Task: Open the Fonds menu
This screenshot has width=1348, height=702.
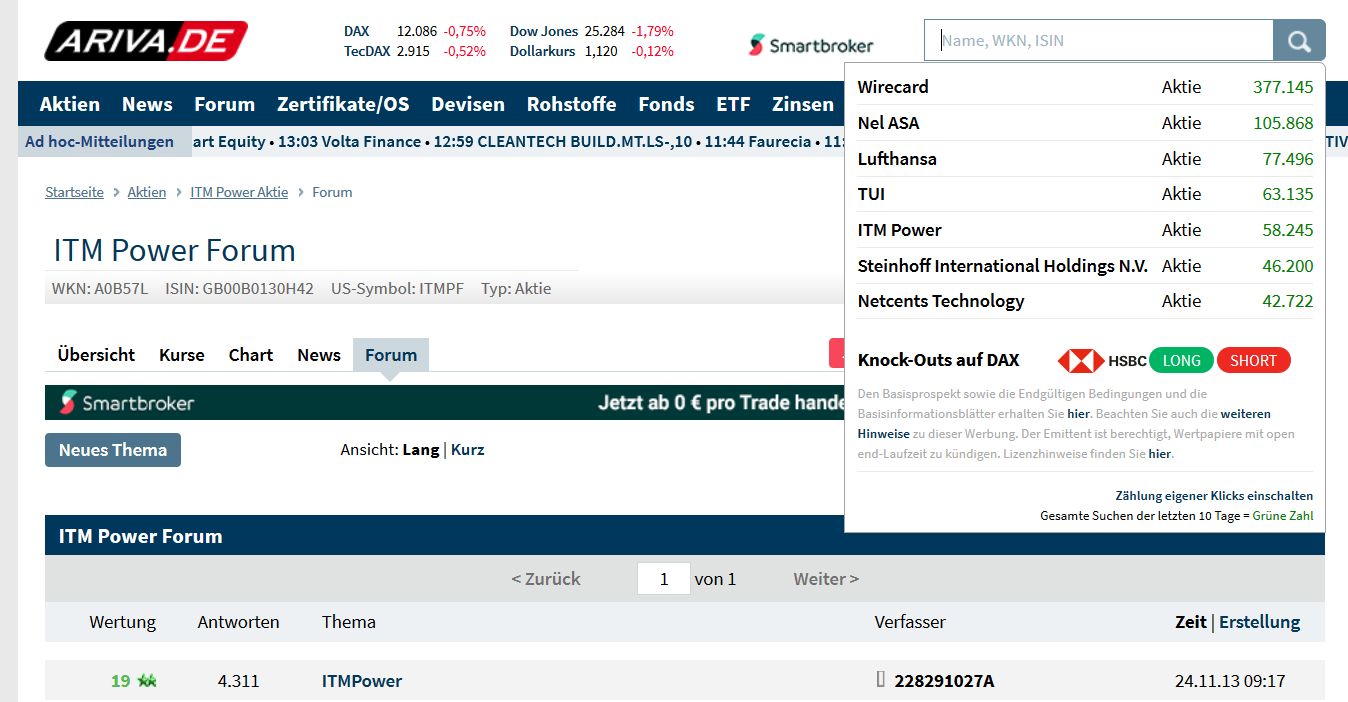Action: 666,104
